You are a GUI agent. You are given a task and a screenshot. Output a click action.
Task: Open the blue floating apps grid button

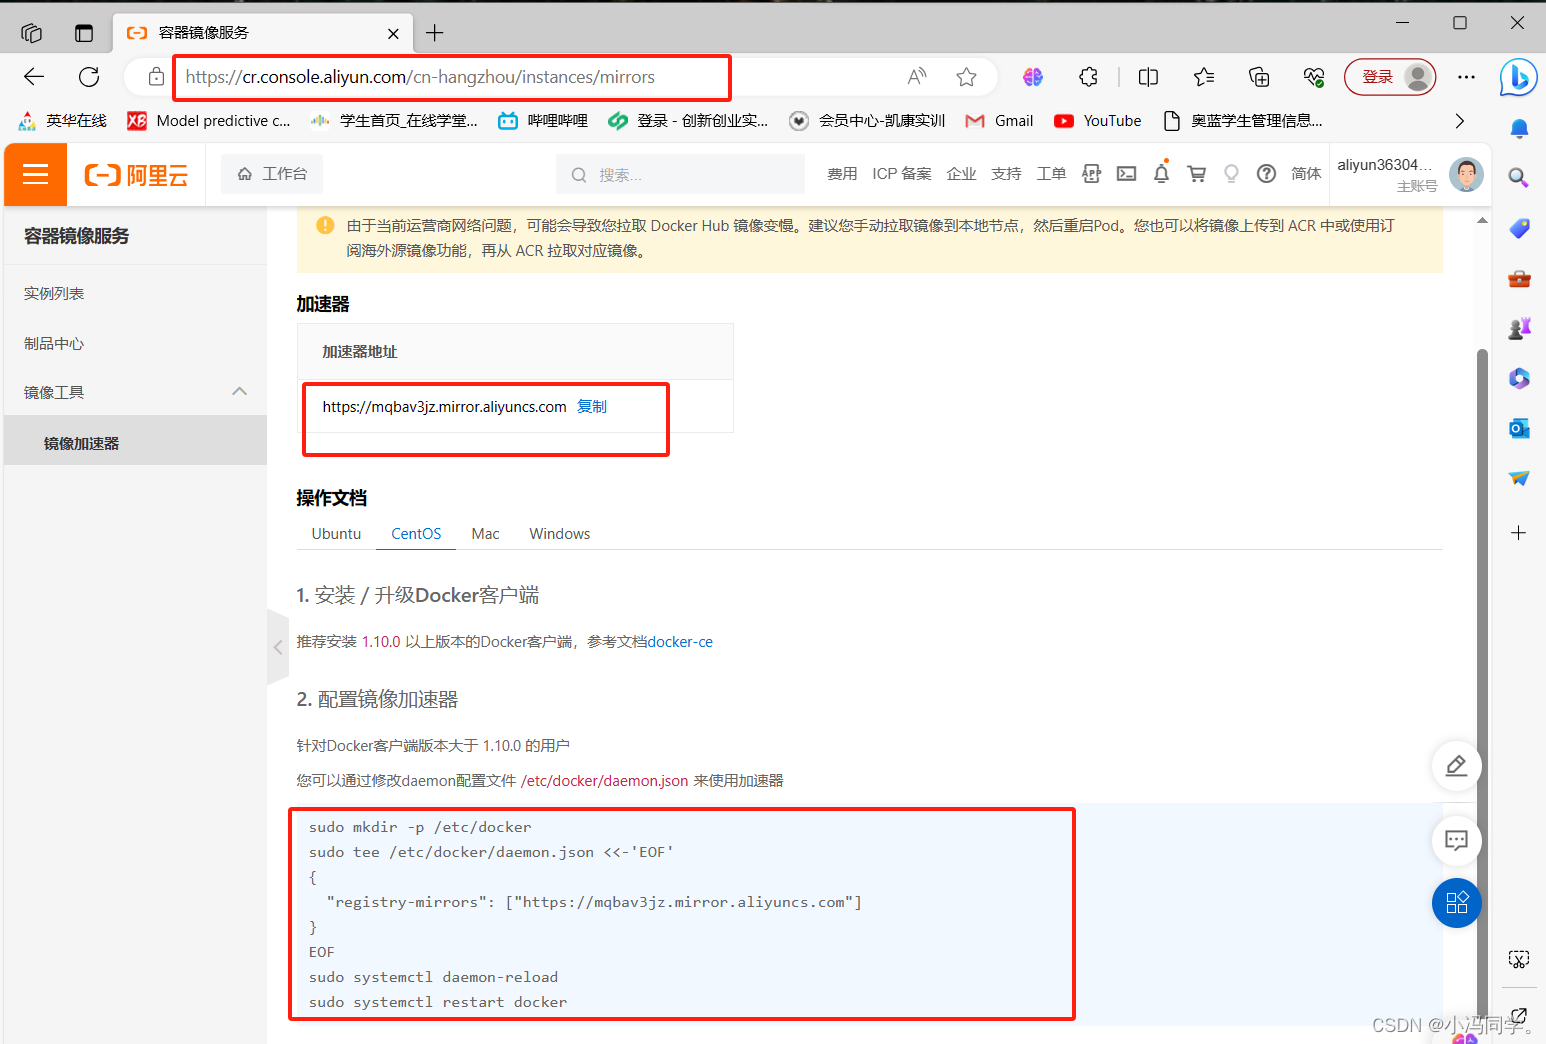click(1456, 903)
